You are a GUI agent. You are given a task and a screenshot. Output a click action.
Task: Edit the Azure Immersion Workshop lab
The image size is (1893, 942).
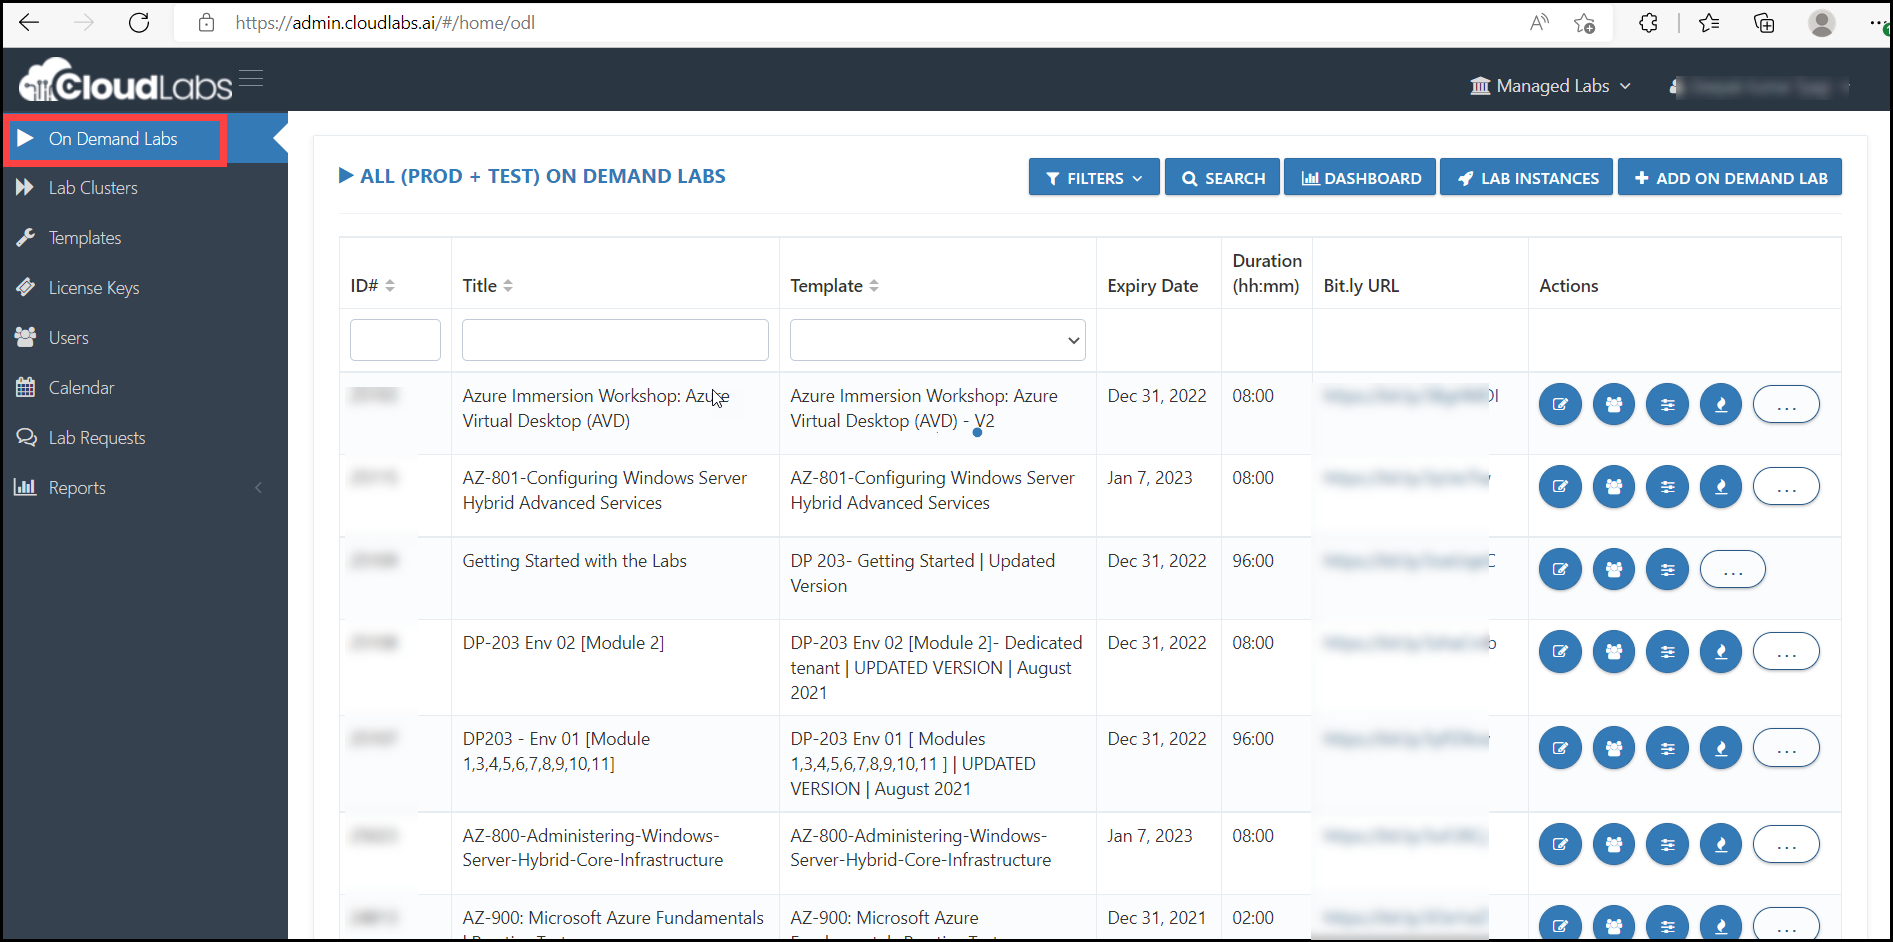(1560, 405)
